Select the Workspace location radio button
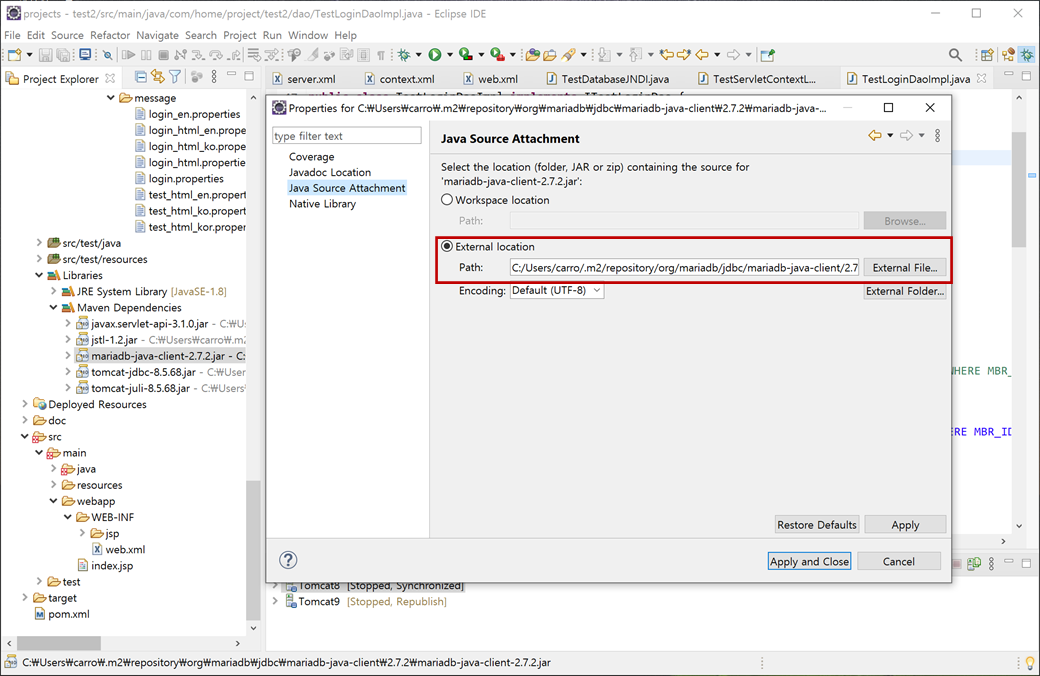This screenshot has height=676, width=1040. pos(447,200)
